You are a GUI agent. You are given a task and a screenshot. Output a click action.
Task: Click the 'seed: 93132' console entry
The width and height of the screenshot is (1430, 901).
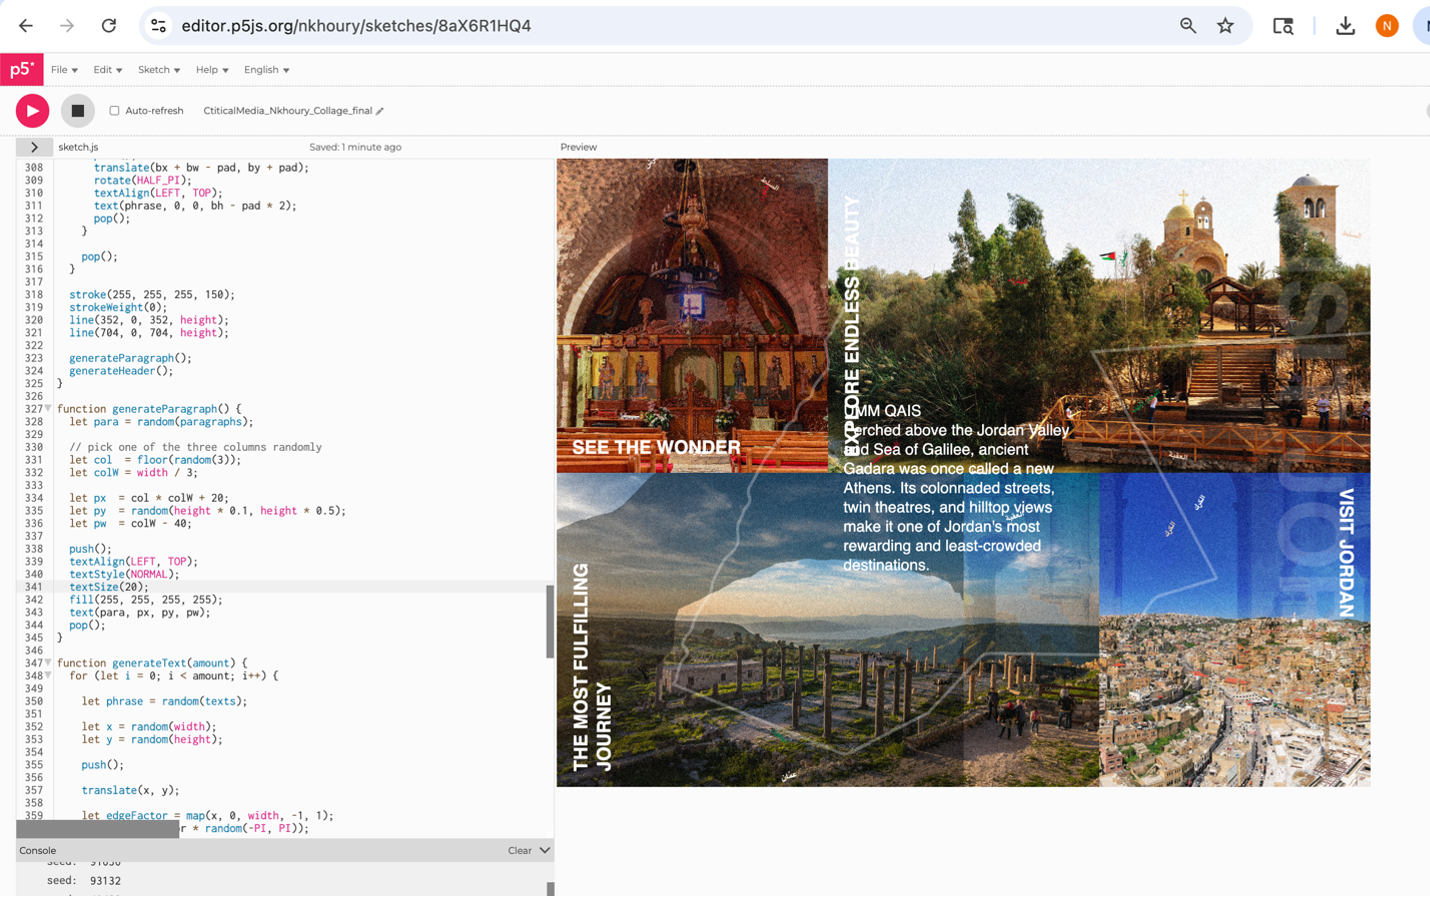click(x=84, y=881)
